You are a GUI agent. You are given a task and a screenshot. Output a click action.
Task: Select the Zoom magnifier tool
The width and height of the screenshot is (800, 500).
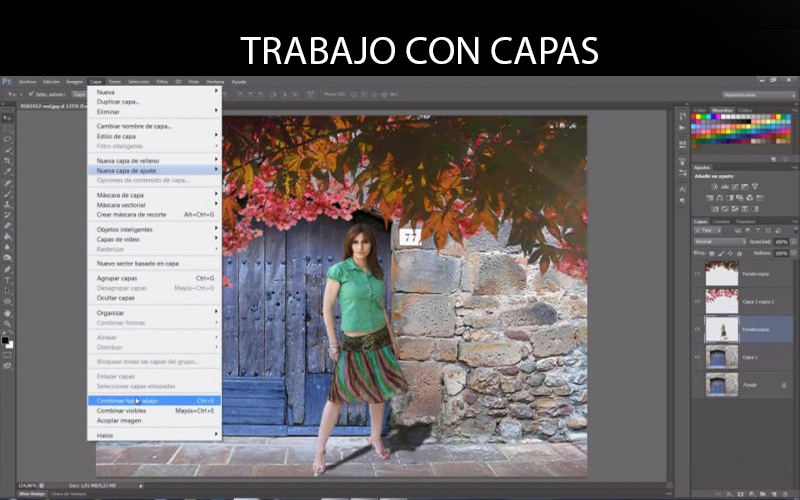click(x=7, y=322)
